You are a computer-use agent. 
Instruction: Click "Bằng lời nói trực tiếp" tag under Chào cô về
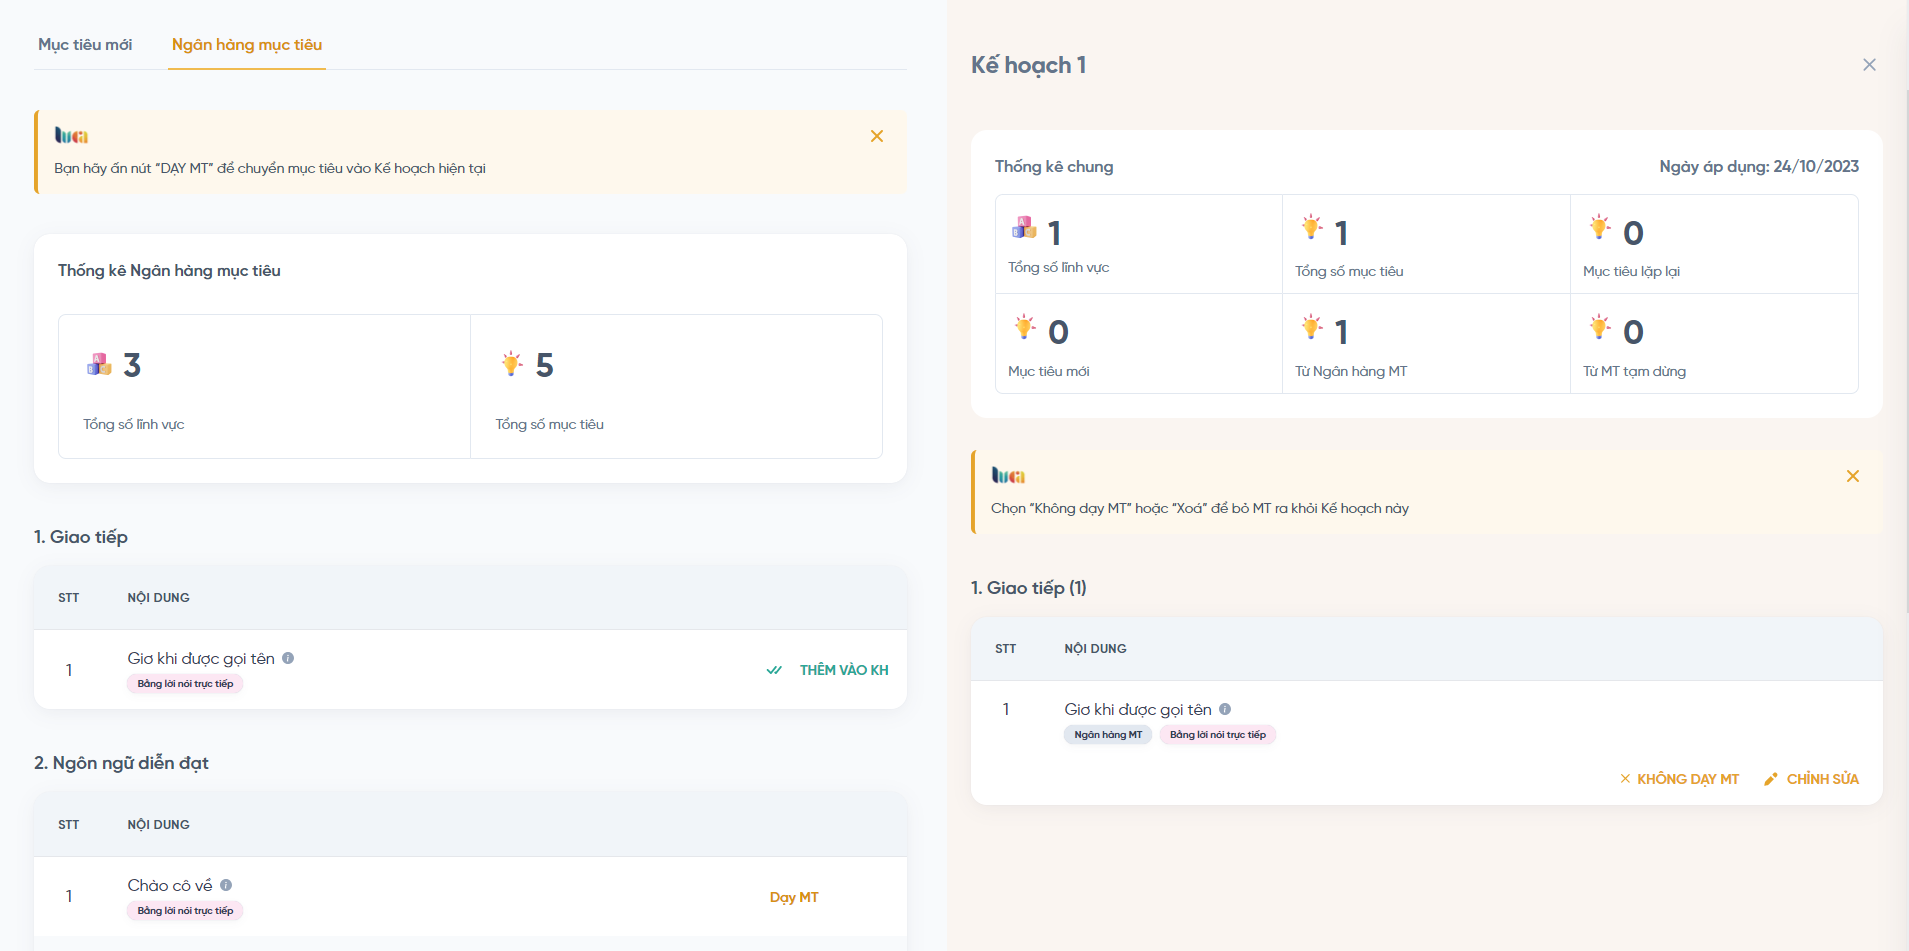point(185,911)
